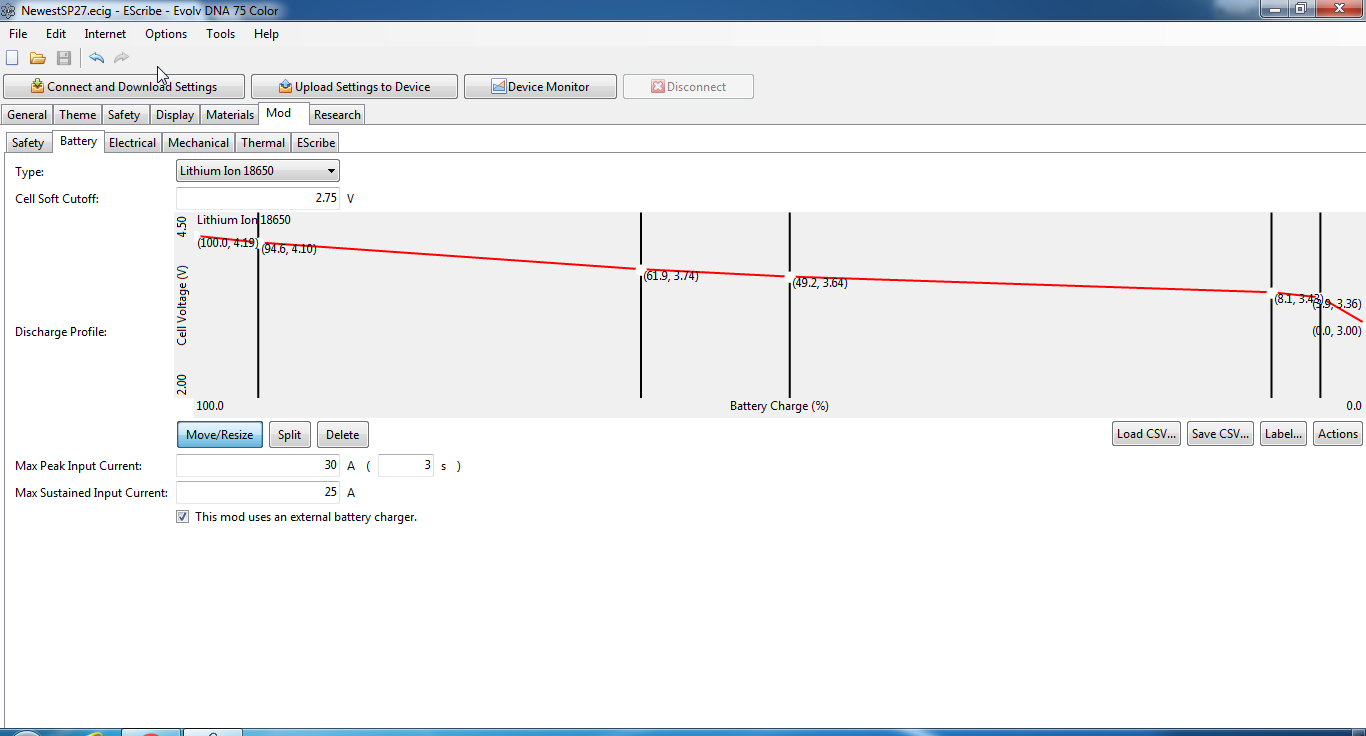Open the Internet menu

pyautogui.click(x=105, y=34)
